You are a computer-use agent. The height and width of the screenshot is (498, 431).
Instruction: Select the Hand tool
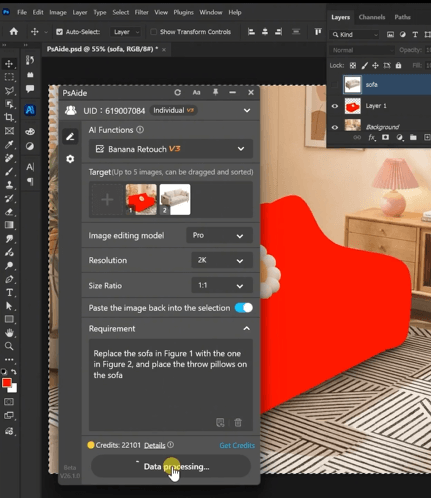coord(9,333)
